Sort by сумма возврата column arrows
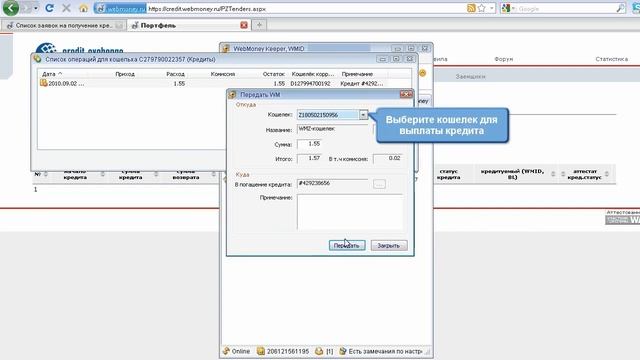The image size is (640, 360). pyautogui.click(x=213, y=174)
